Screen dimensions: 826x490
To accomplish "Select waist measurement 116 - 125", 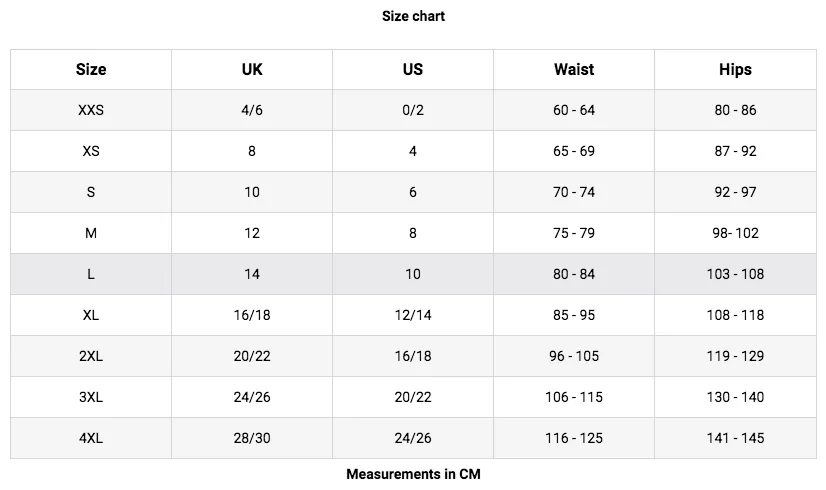I will tap(574, 438).
